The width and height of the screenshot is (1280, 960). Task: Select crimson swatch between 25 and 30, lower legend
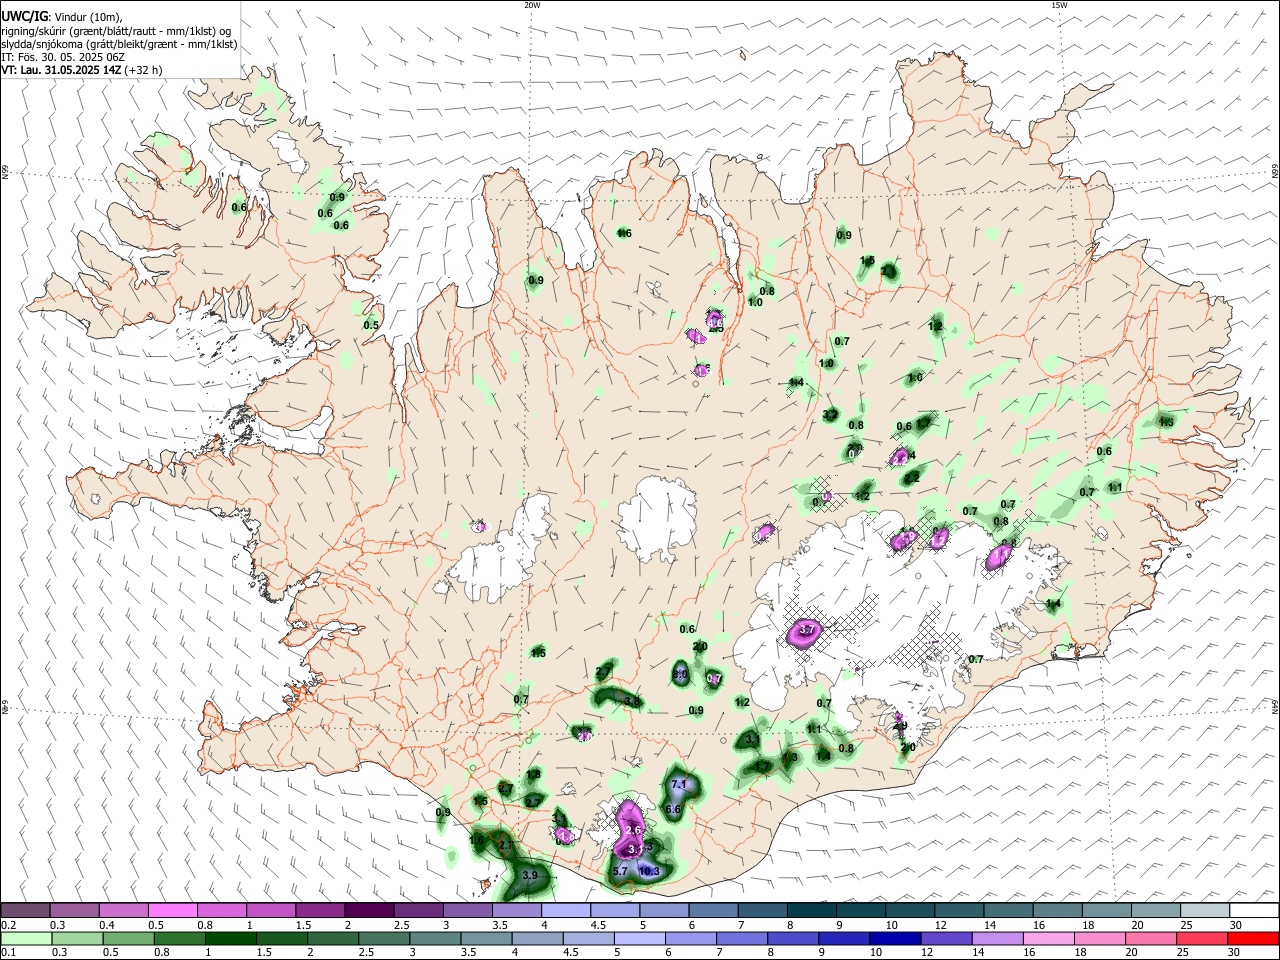[1205, 939]
